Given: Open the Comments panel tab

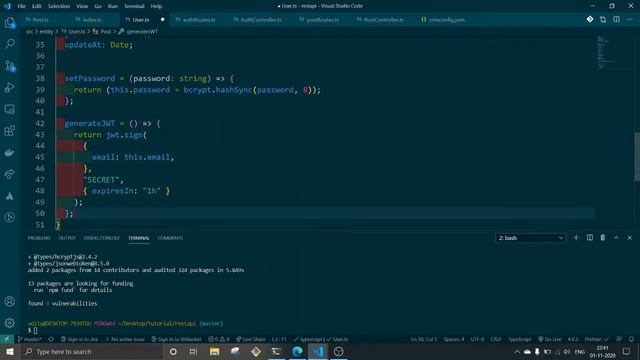Looking at the screenshot, I should click(x=170, y=238).
